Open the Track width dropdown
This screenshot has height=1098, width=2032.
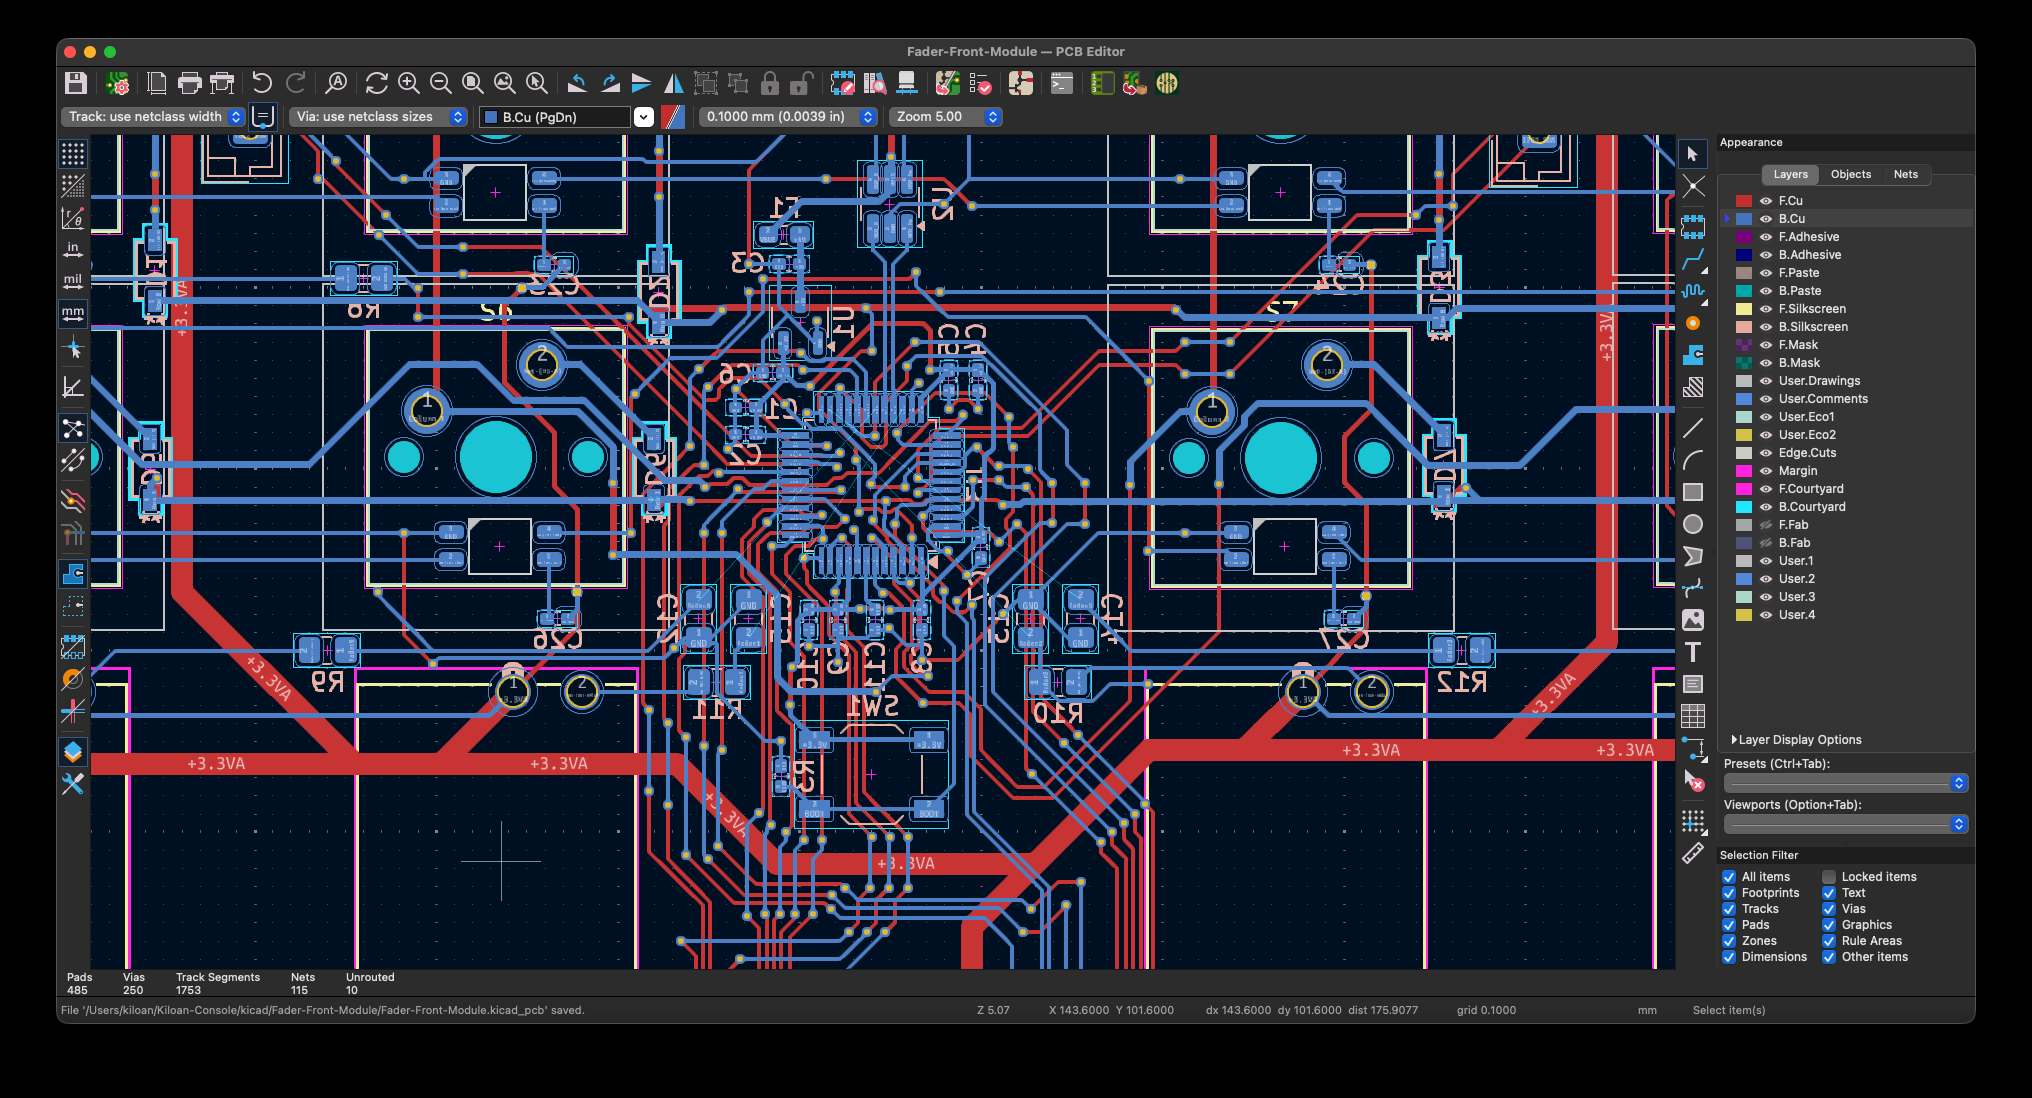(x=152, y=117)
